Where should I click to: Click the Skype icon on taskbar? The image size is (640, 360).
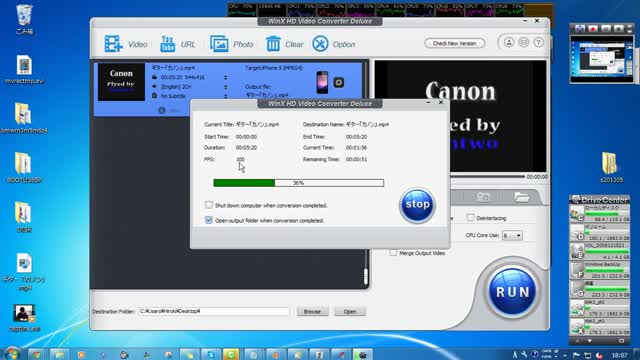pyautogui.click(x=211, y=355)
